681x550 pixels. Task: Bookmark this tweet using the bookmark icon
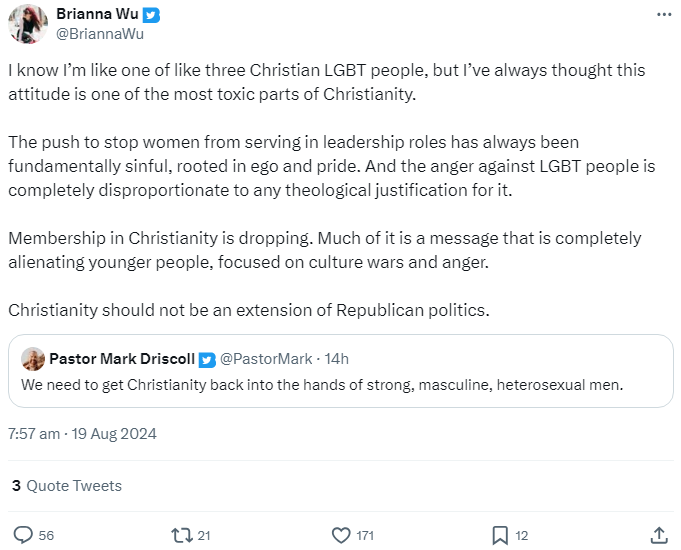coord(500,535)
